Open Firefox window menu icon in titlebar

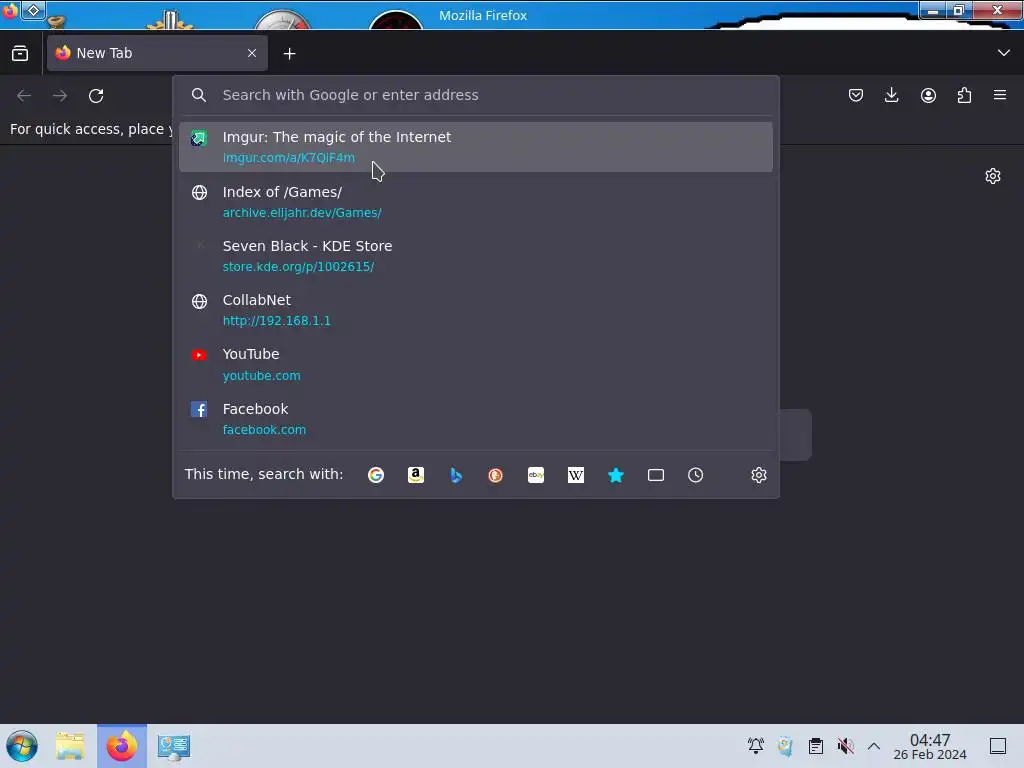9,11
